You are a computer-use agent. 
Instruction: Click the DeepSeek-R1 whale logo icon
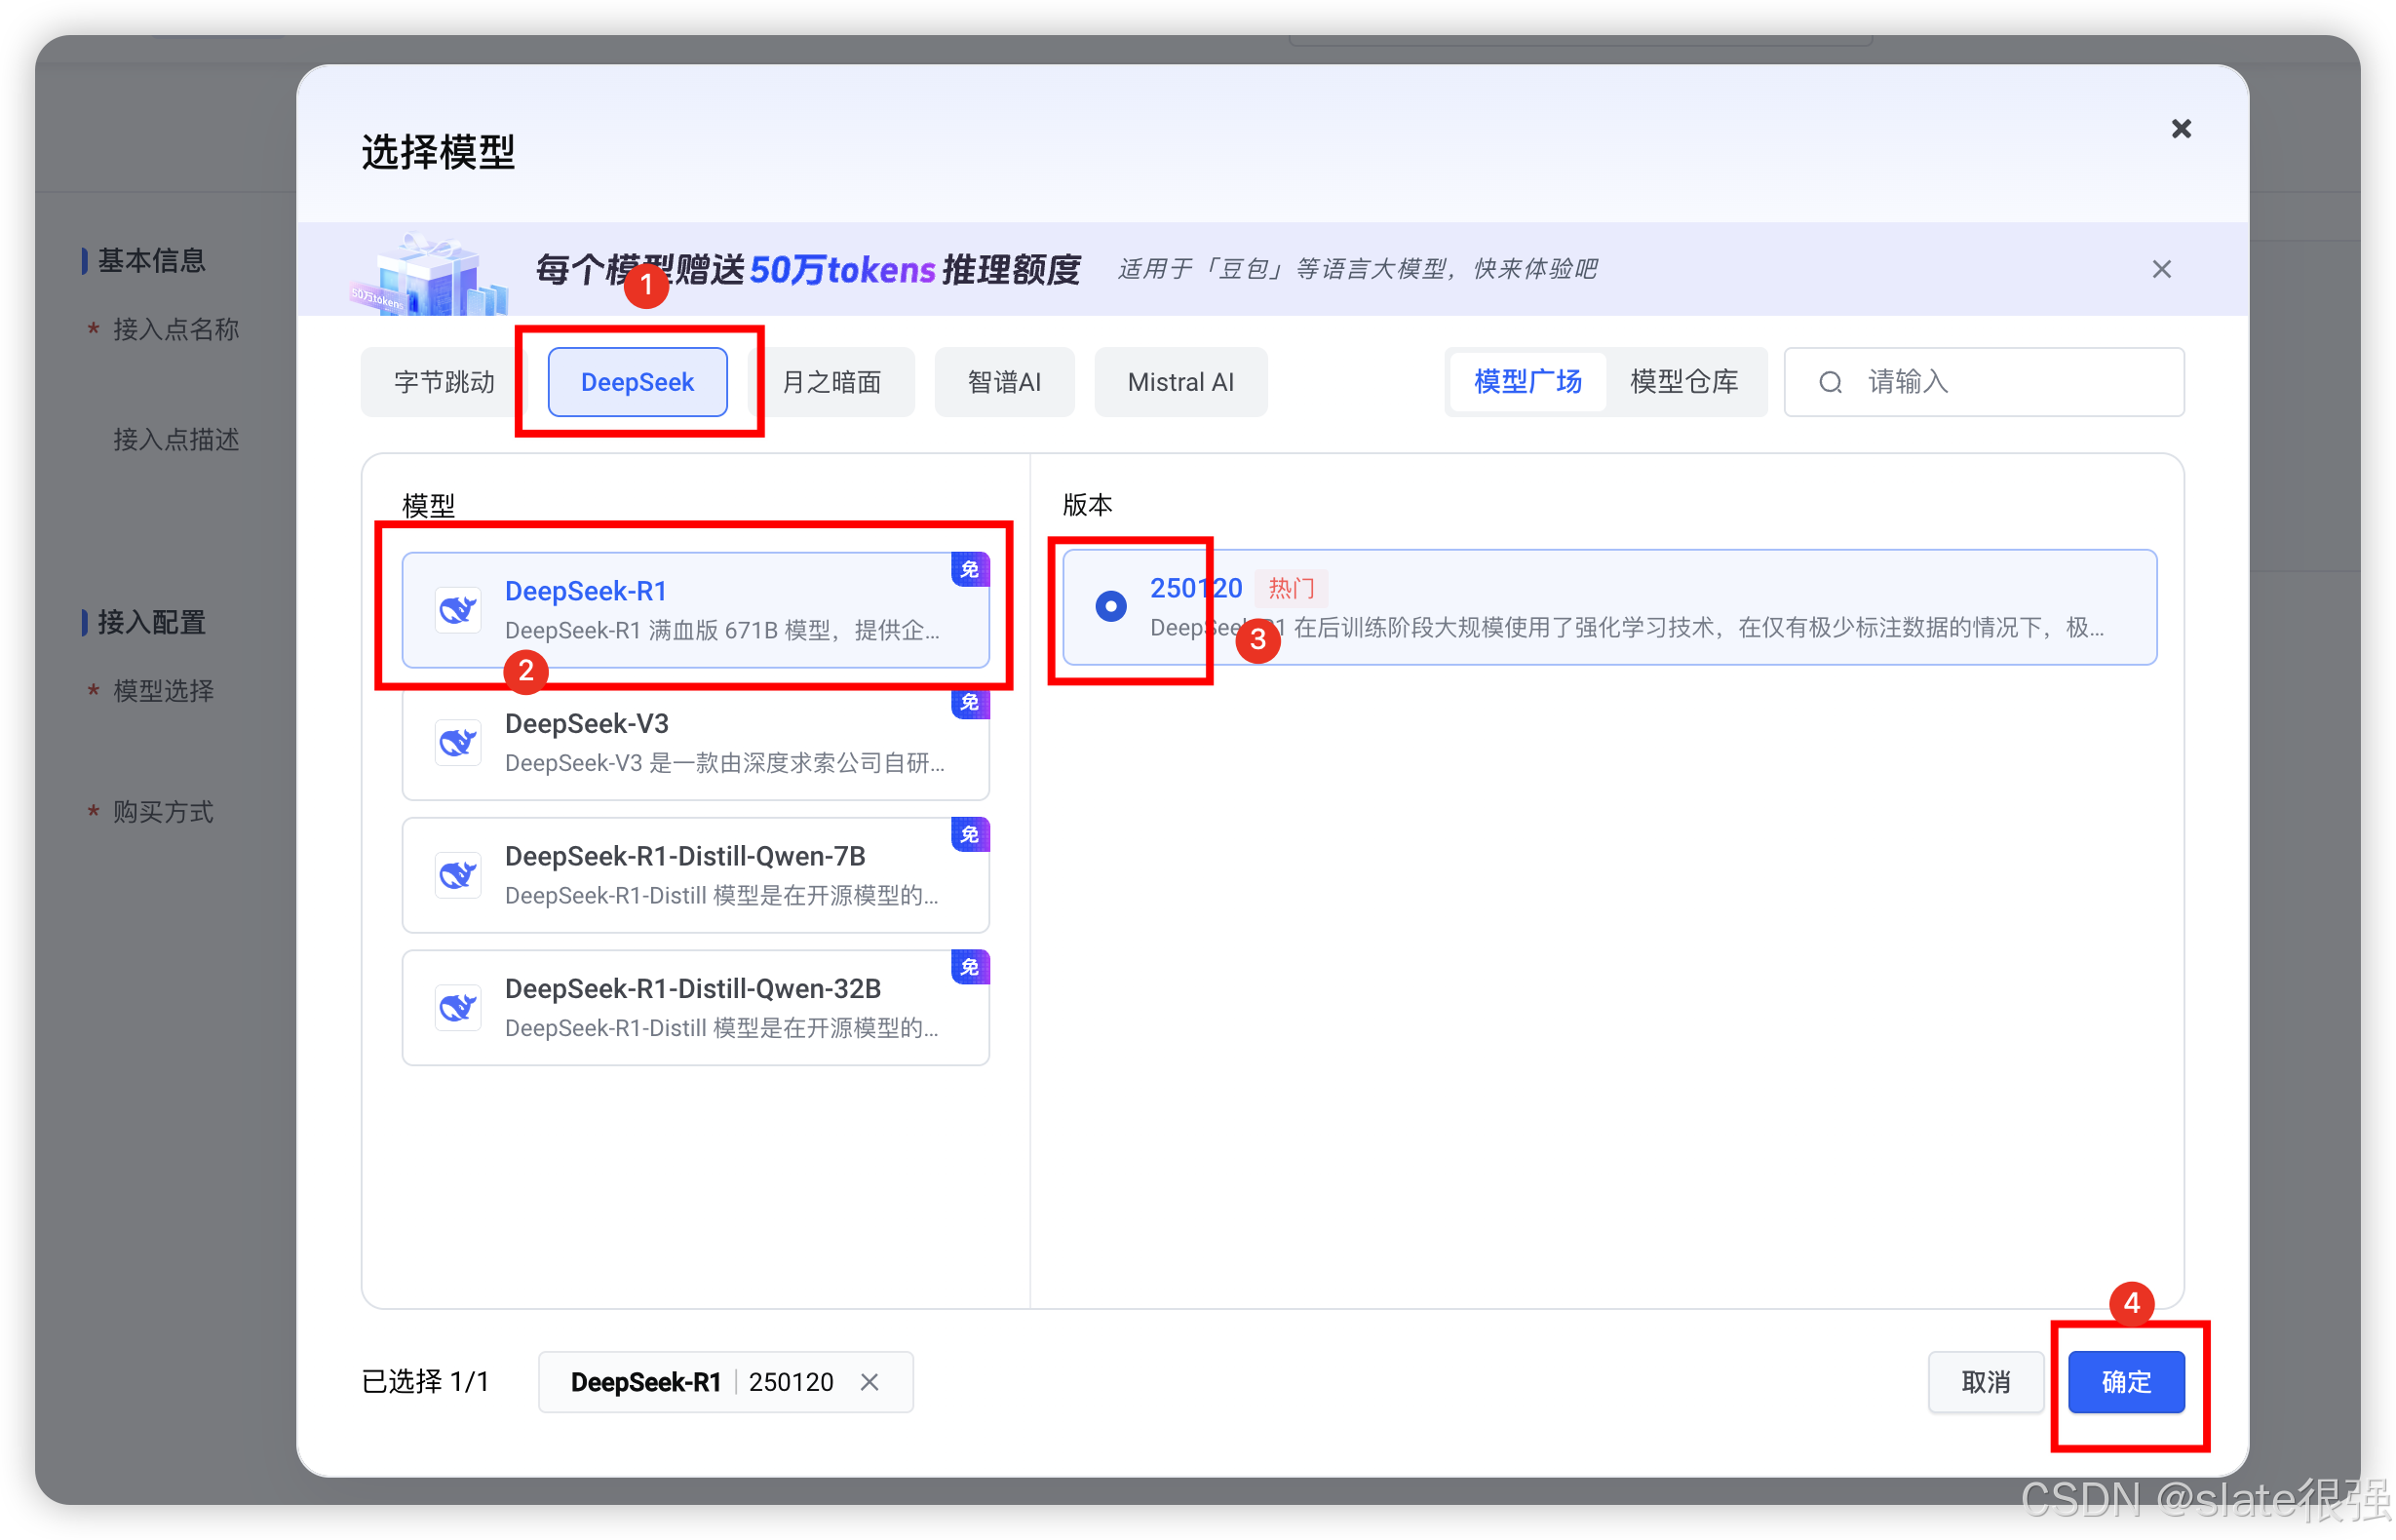(x=458, y=609)
